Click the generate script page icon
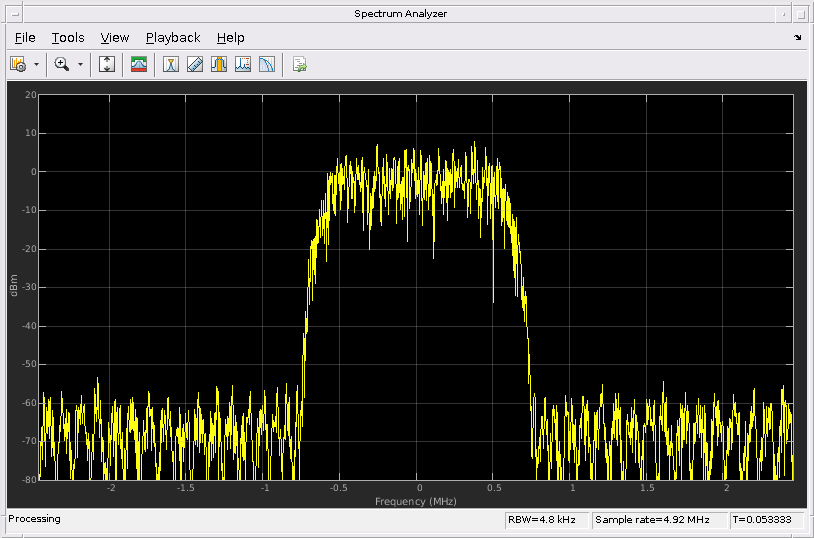Screen dimensions: 814x538 (x=299, y=65)
